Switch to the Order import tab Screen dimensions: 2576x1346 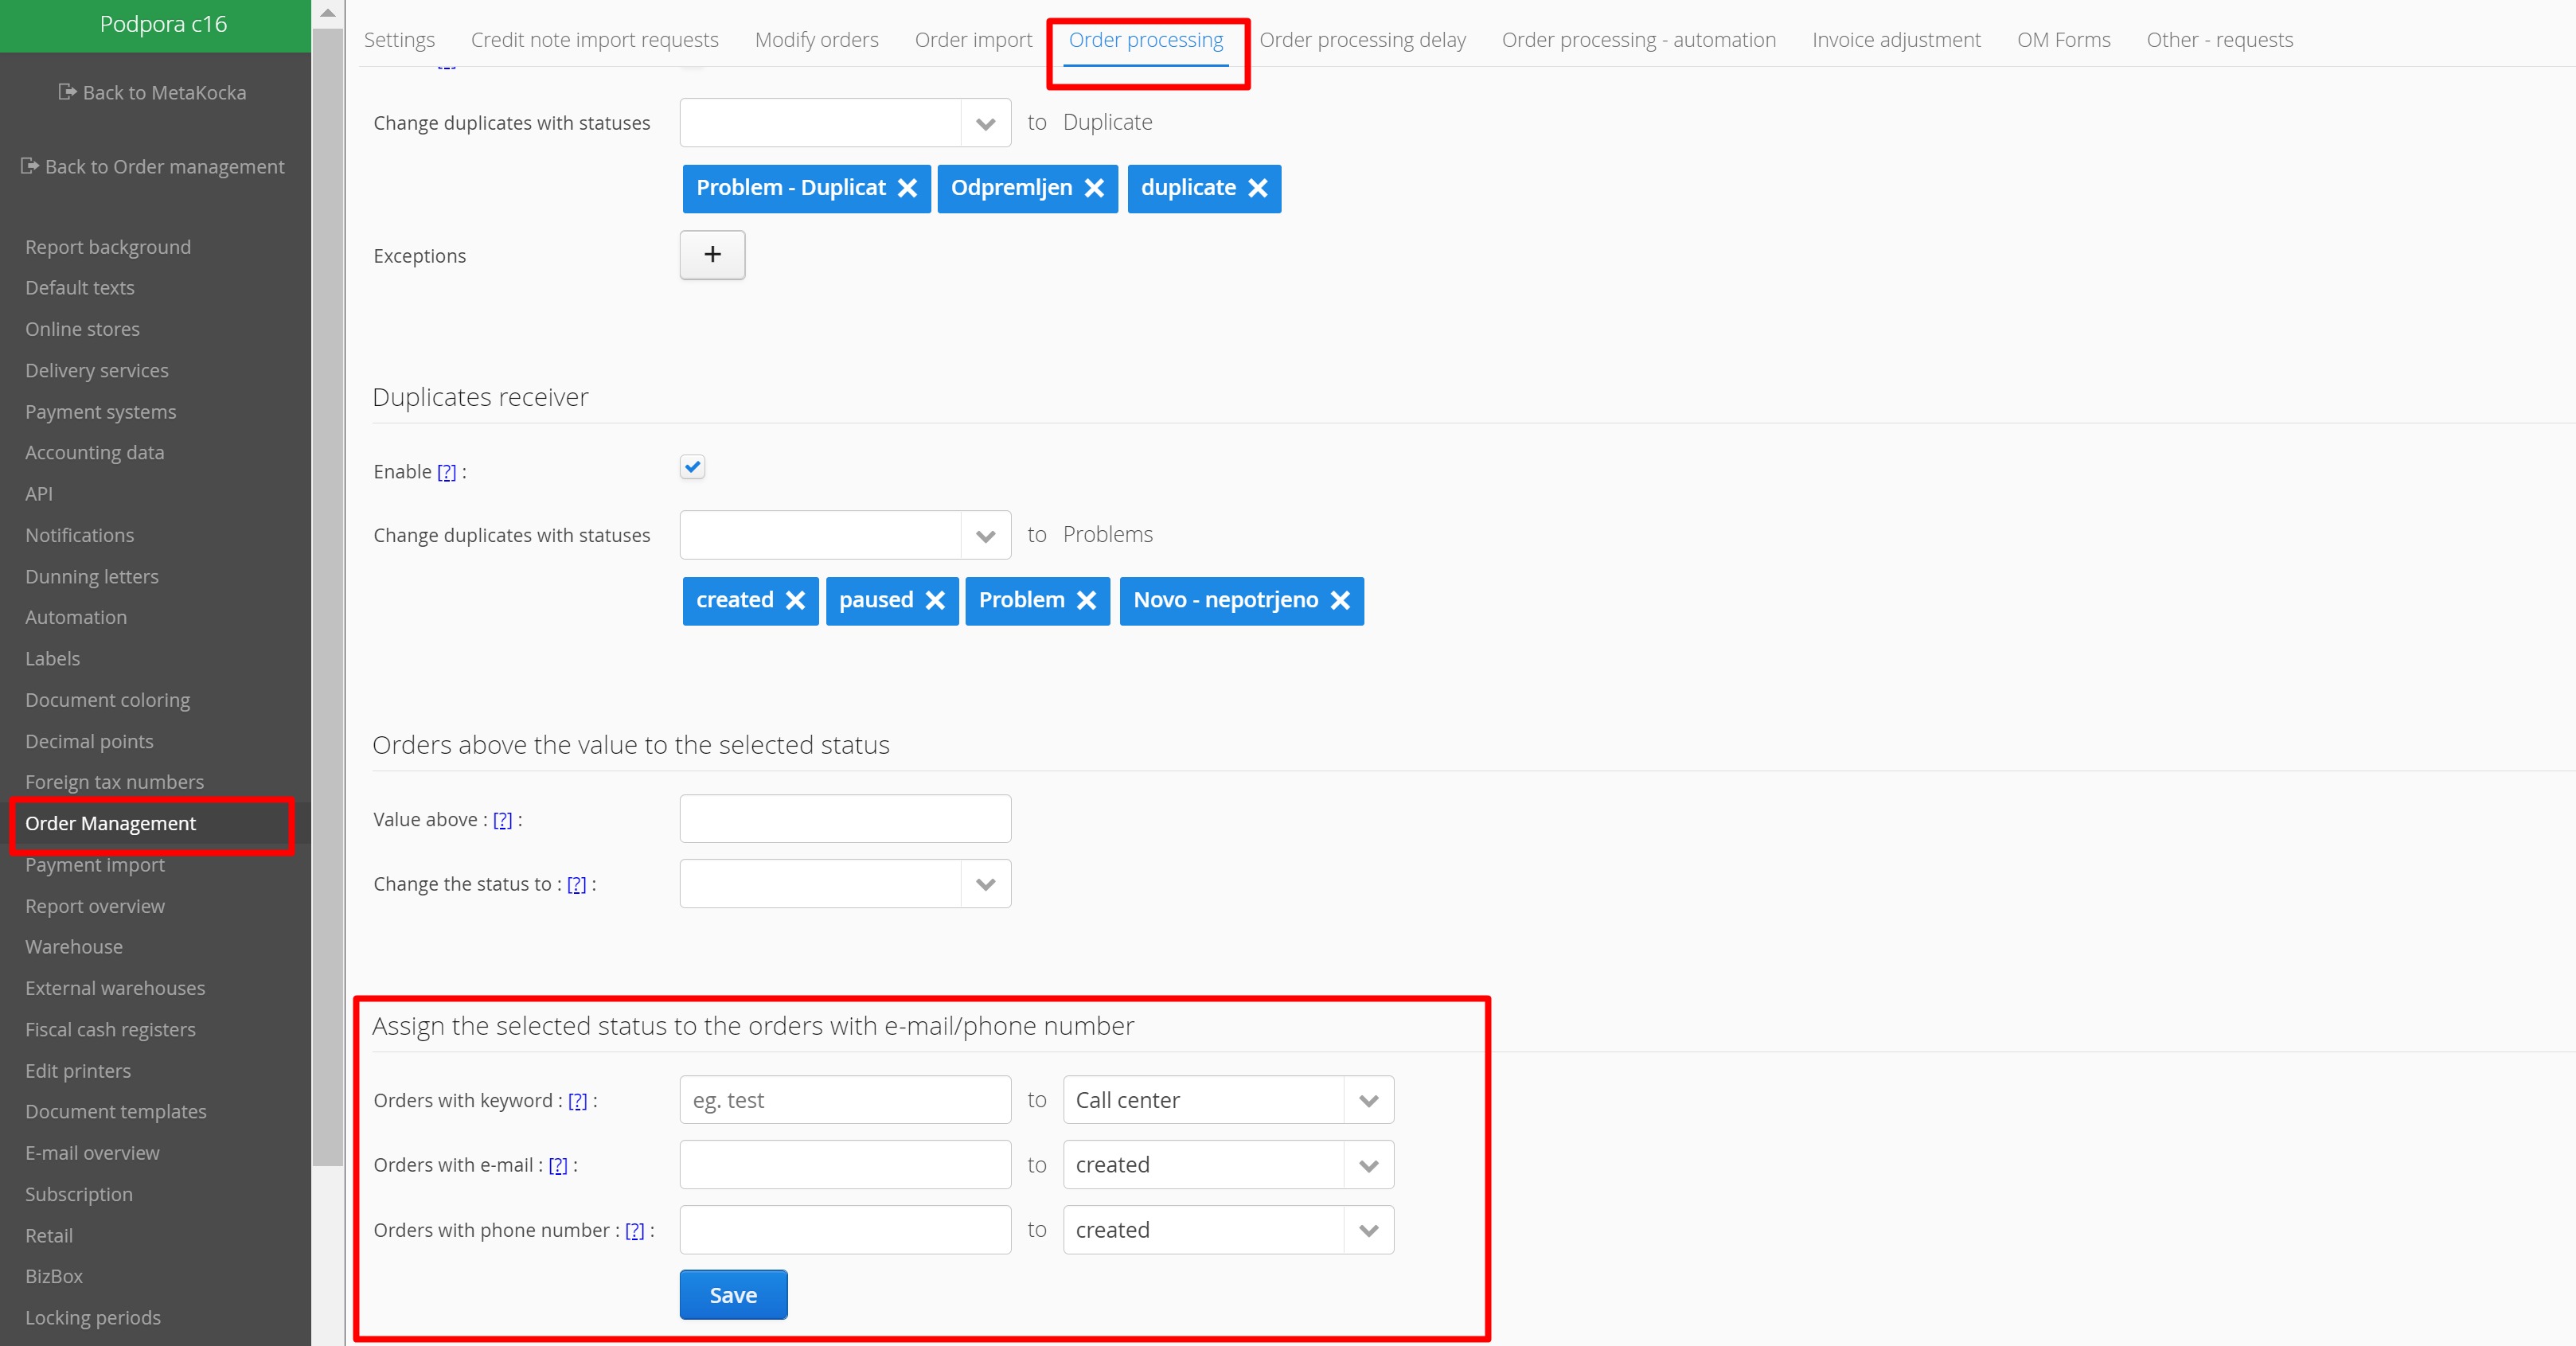972,40
